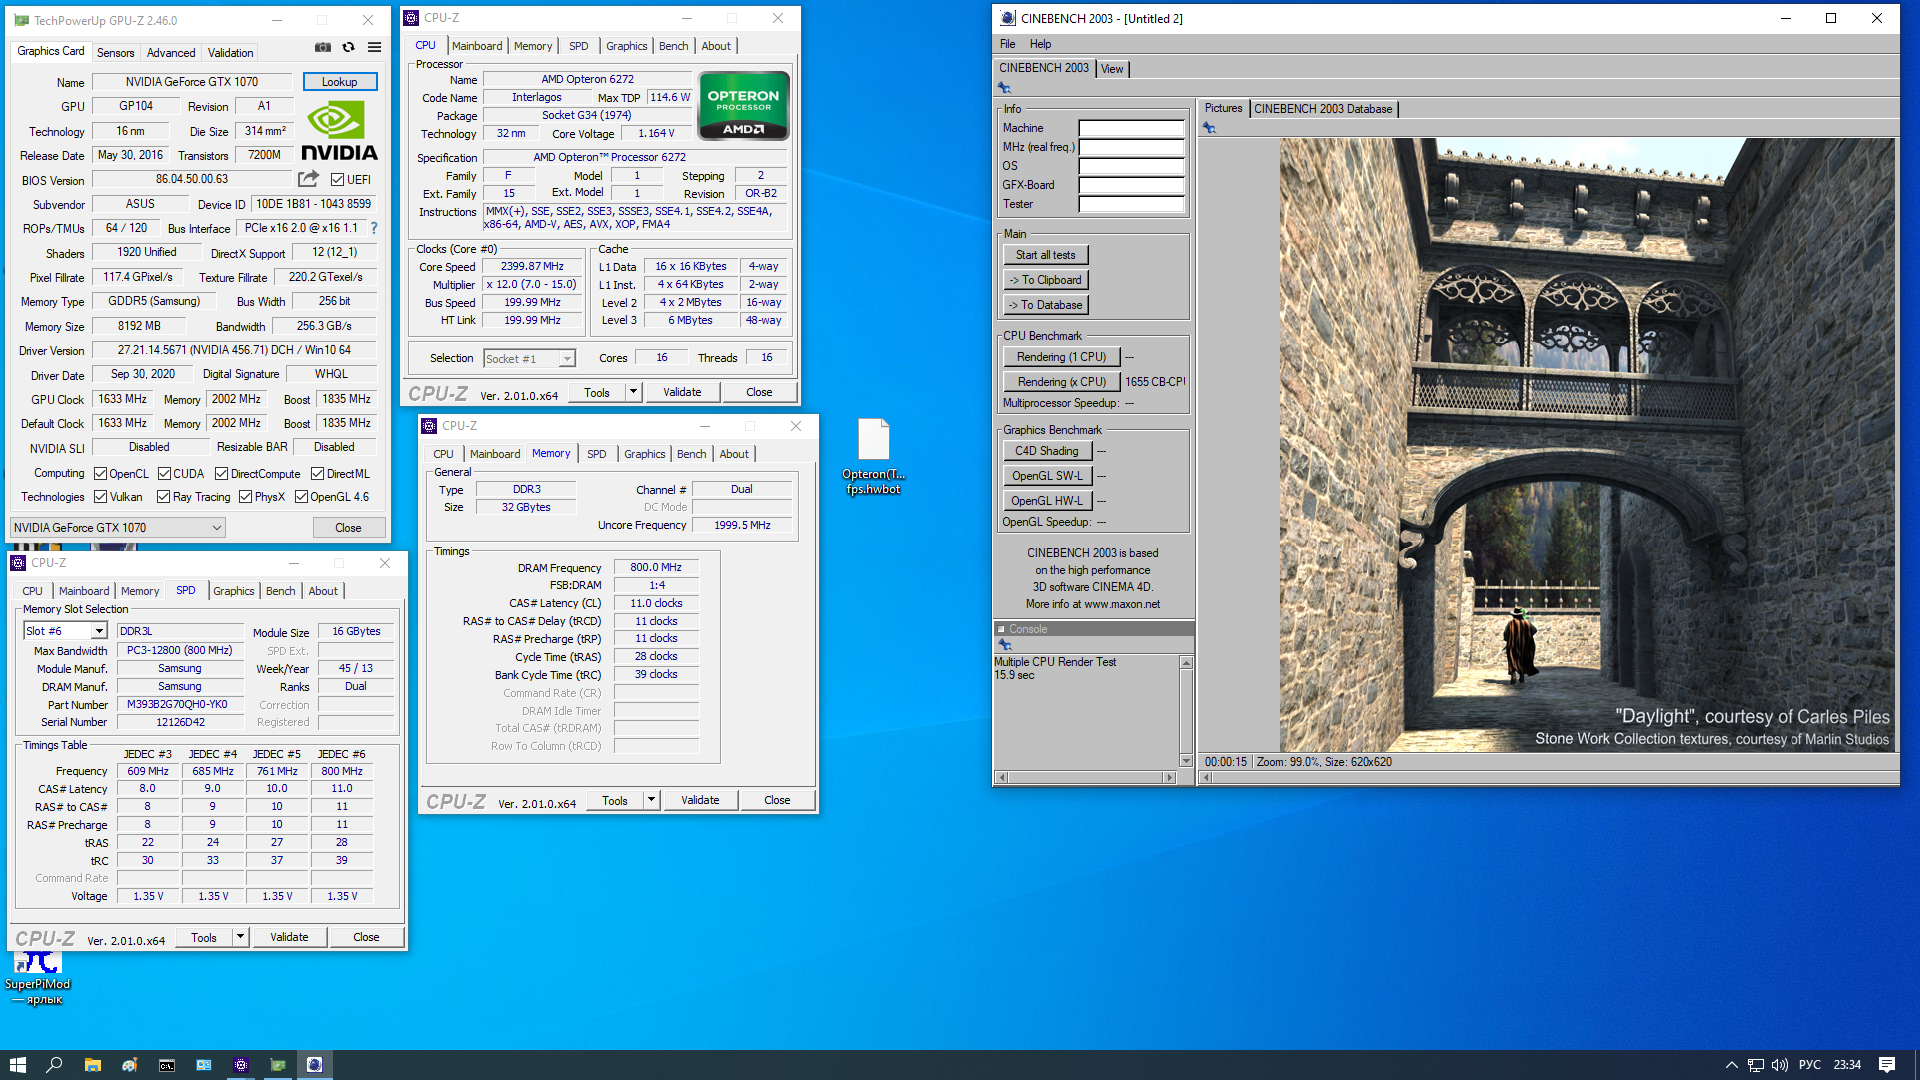This screenshot has width=1920, height=1080.
Task: Expand Tools arrow in CPU-Z Memory window
Action: click(651, 800)
